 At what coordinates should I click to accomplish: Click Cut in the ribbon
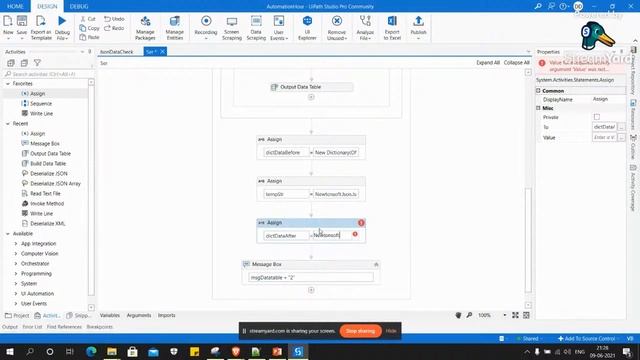pos(88,19)
